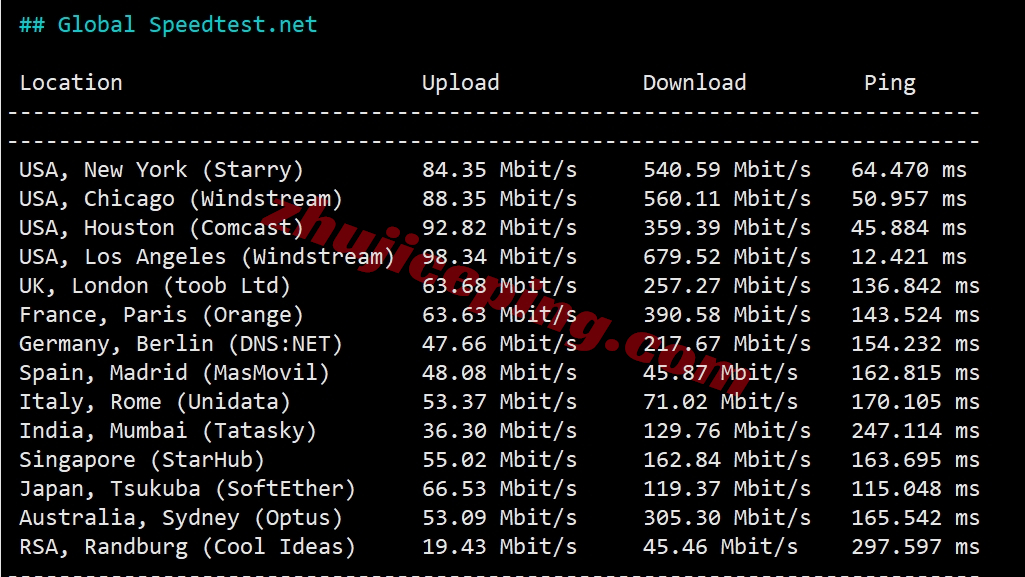This screenshot has width=1025, height=577.
Task: Select the Download column header
Action: tap(694, 82)
